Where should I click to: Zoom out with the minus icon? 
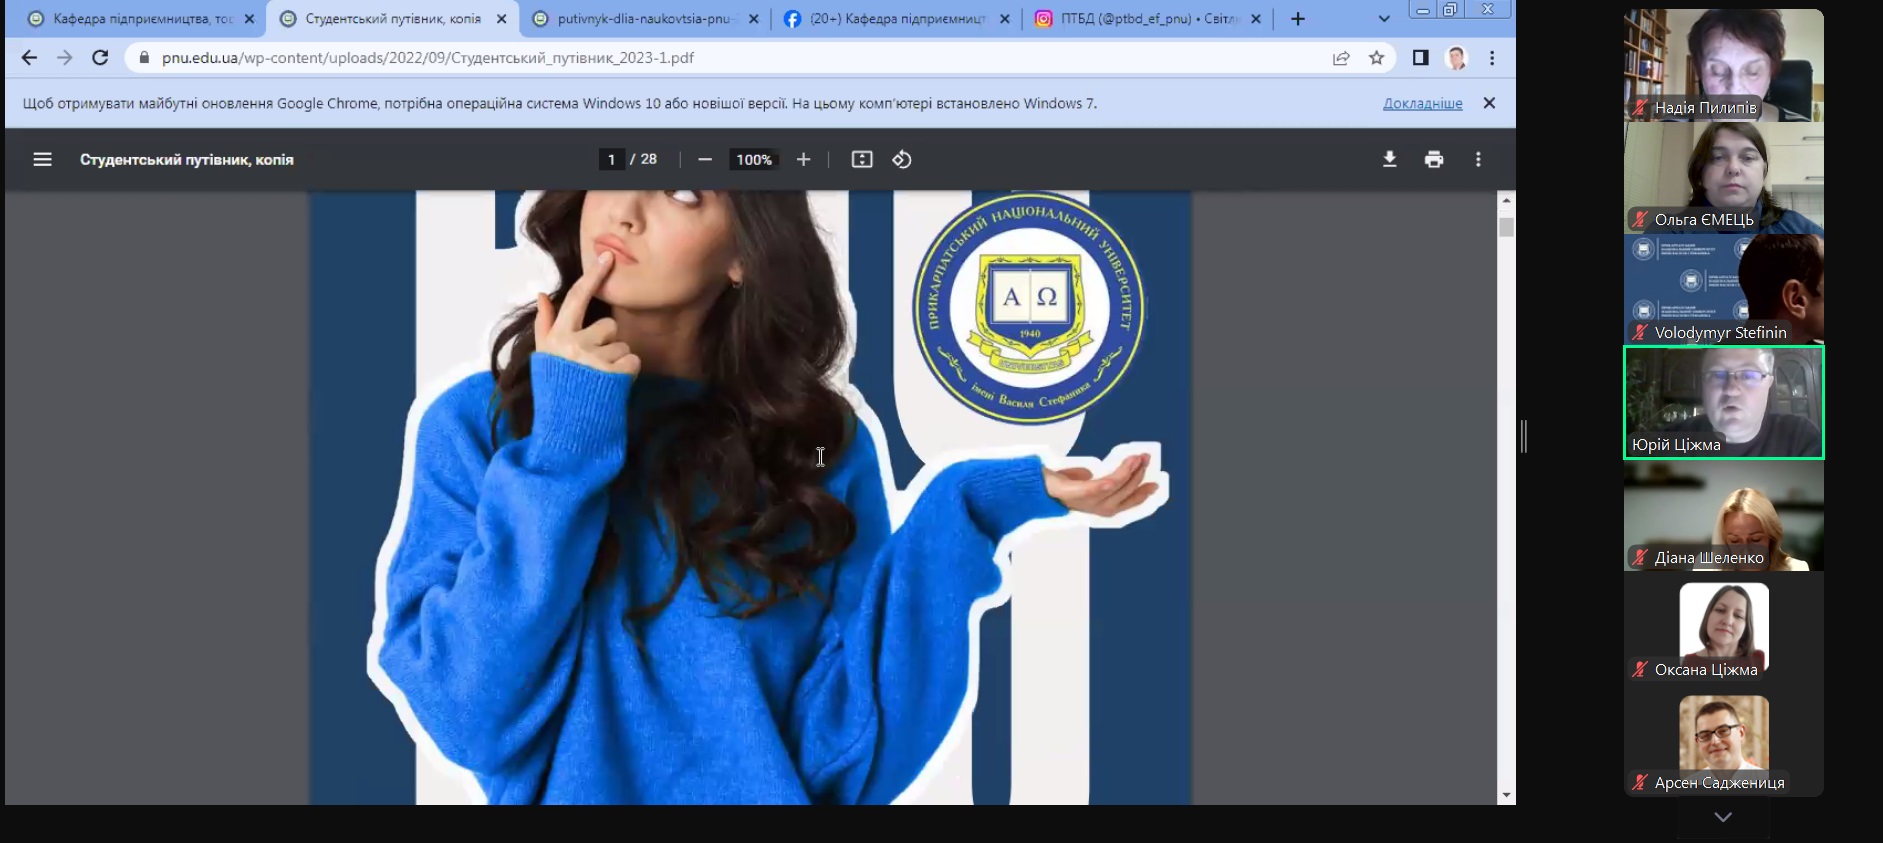tap(705, 159)
